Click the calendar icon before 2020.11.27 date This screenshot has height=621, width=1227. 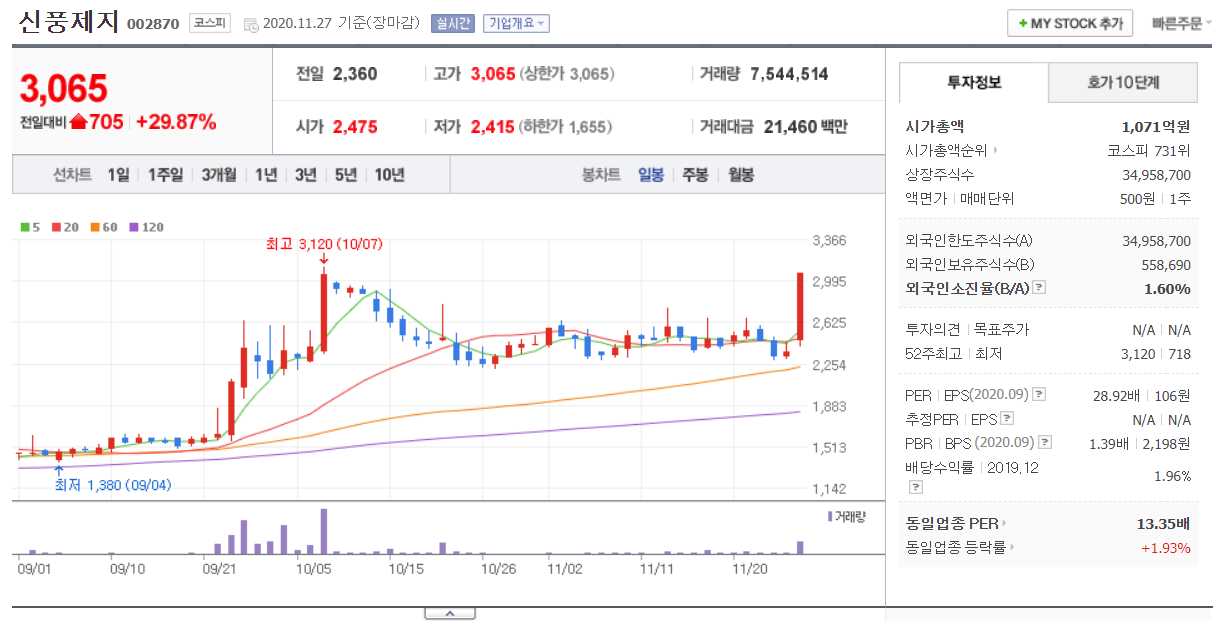250,24
